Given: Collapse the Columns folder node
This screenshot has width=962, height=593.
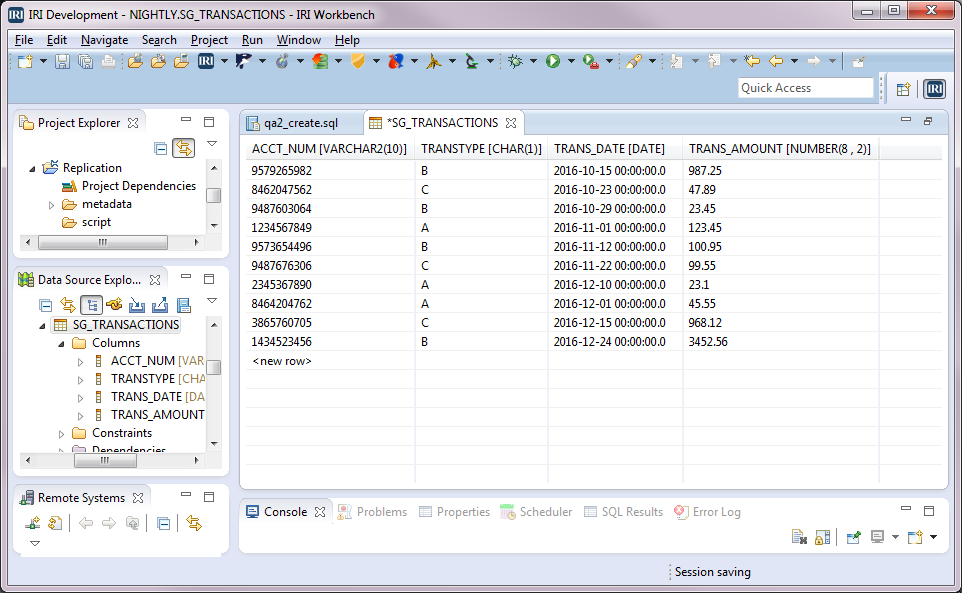Looking at the screenshot, I should (61, 343).
